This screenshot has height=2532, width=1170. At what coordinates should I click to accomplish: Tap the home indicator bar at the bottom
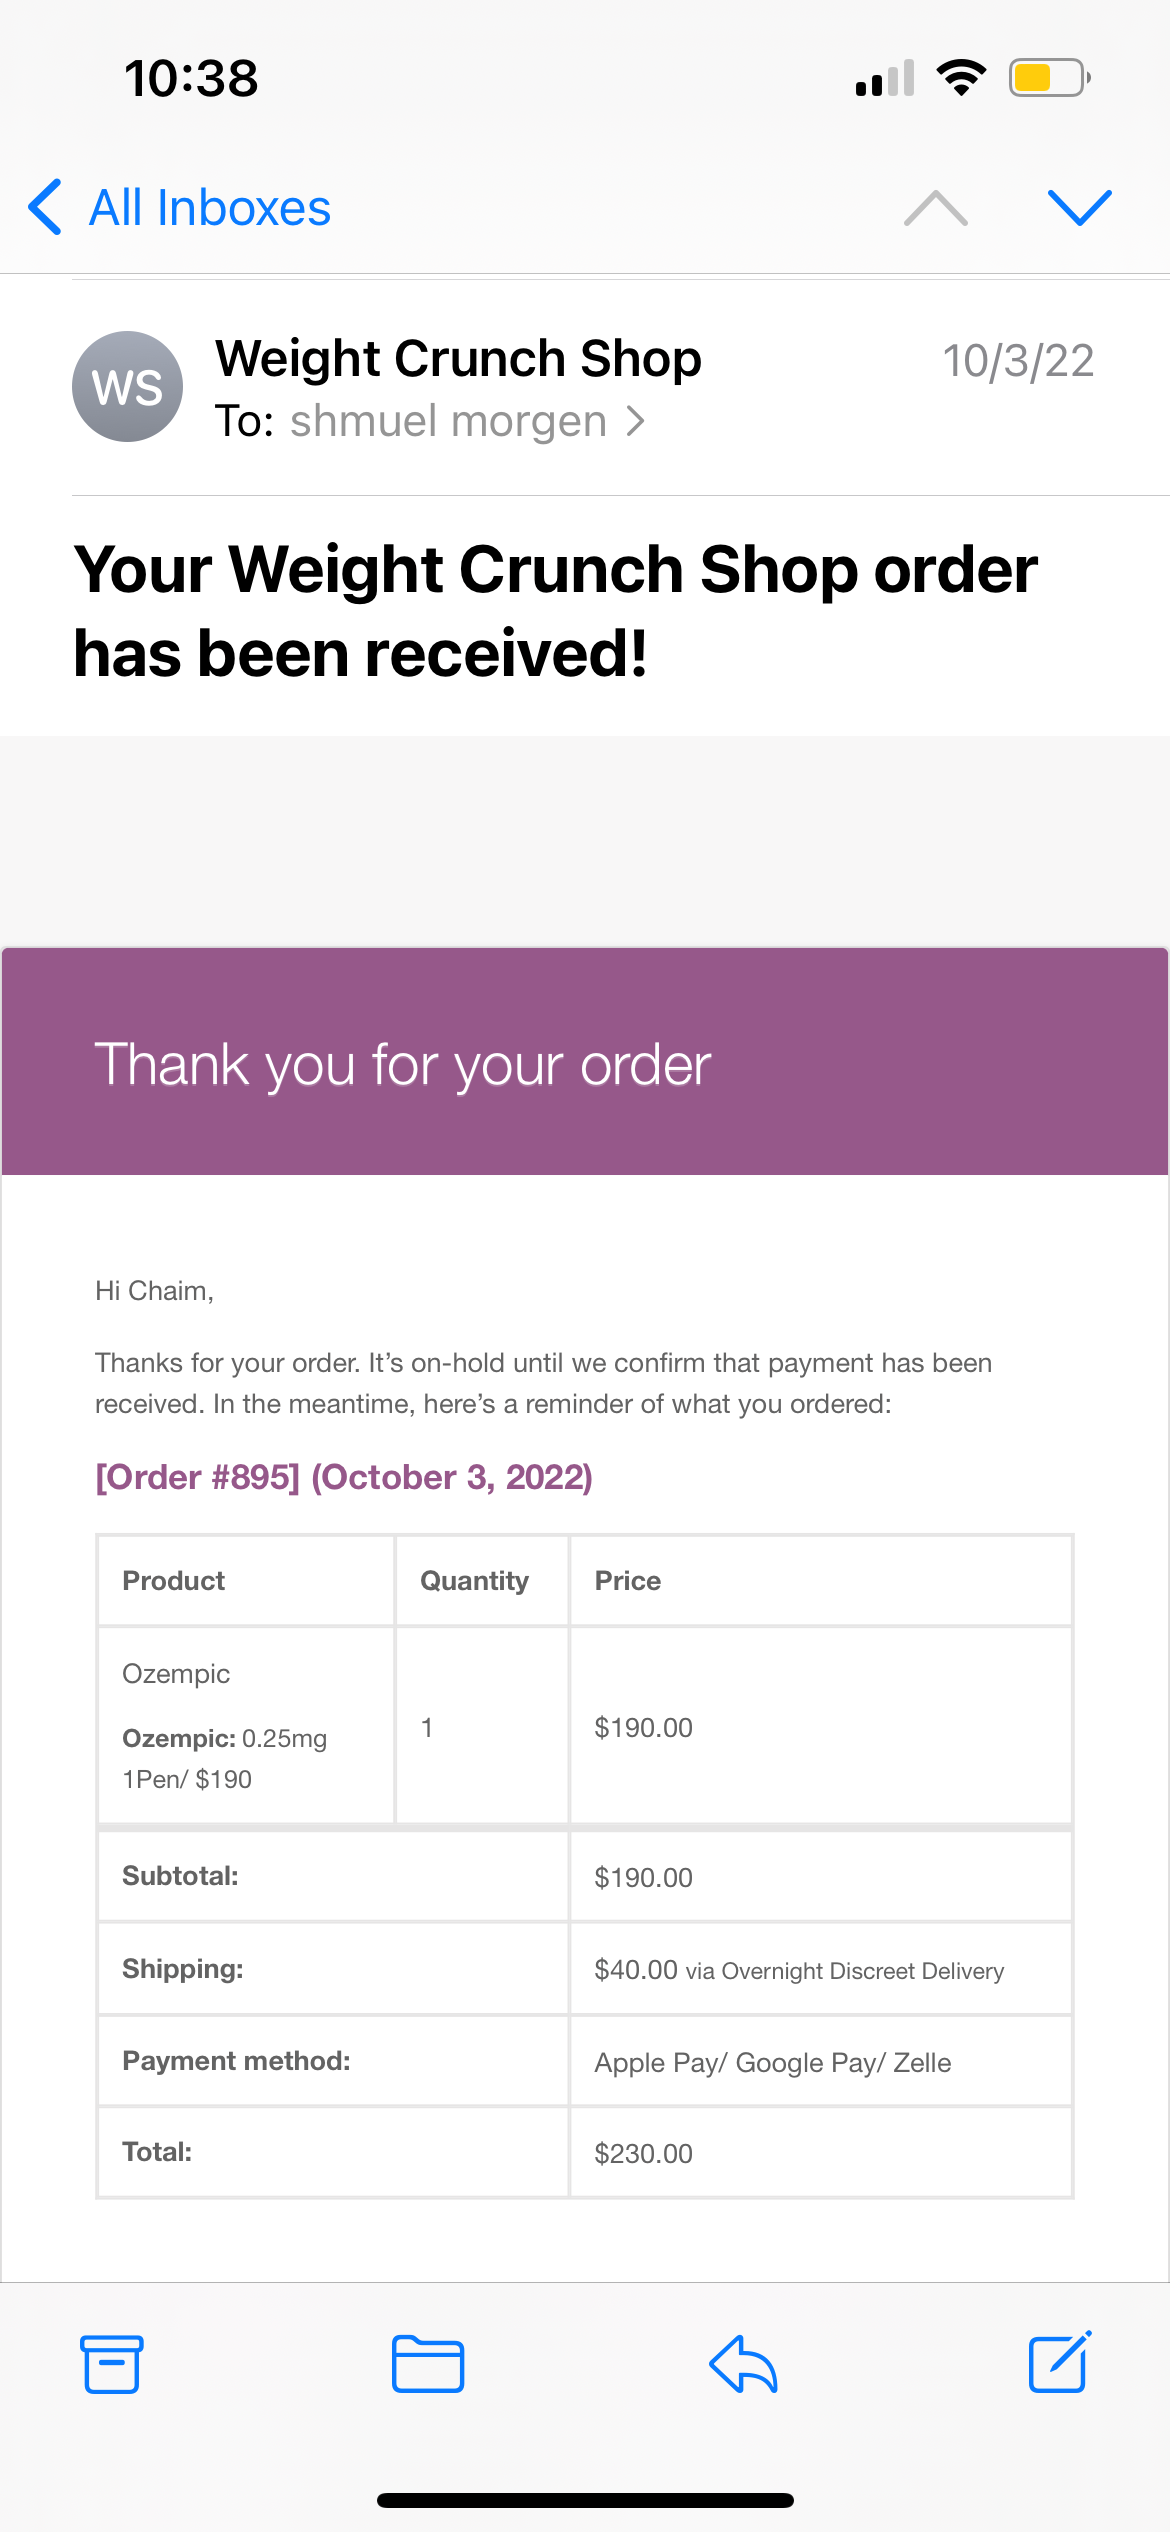585,2500
